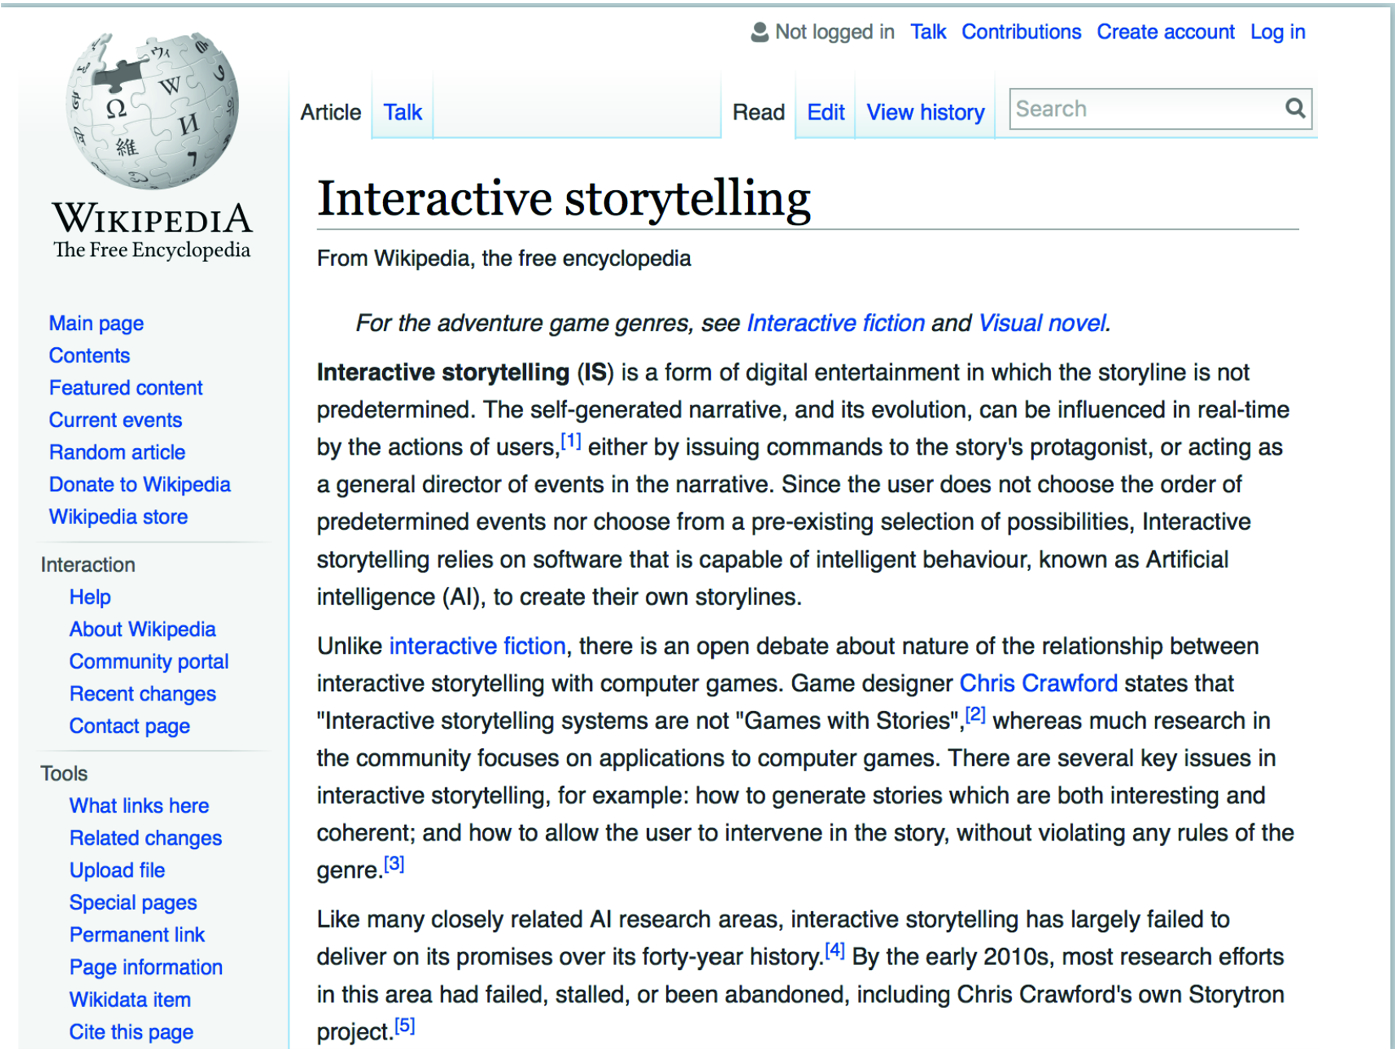Click the Log in link

[1278, 32]
